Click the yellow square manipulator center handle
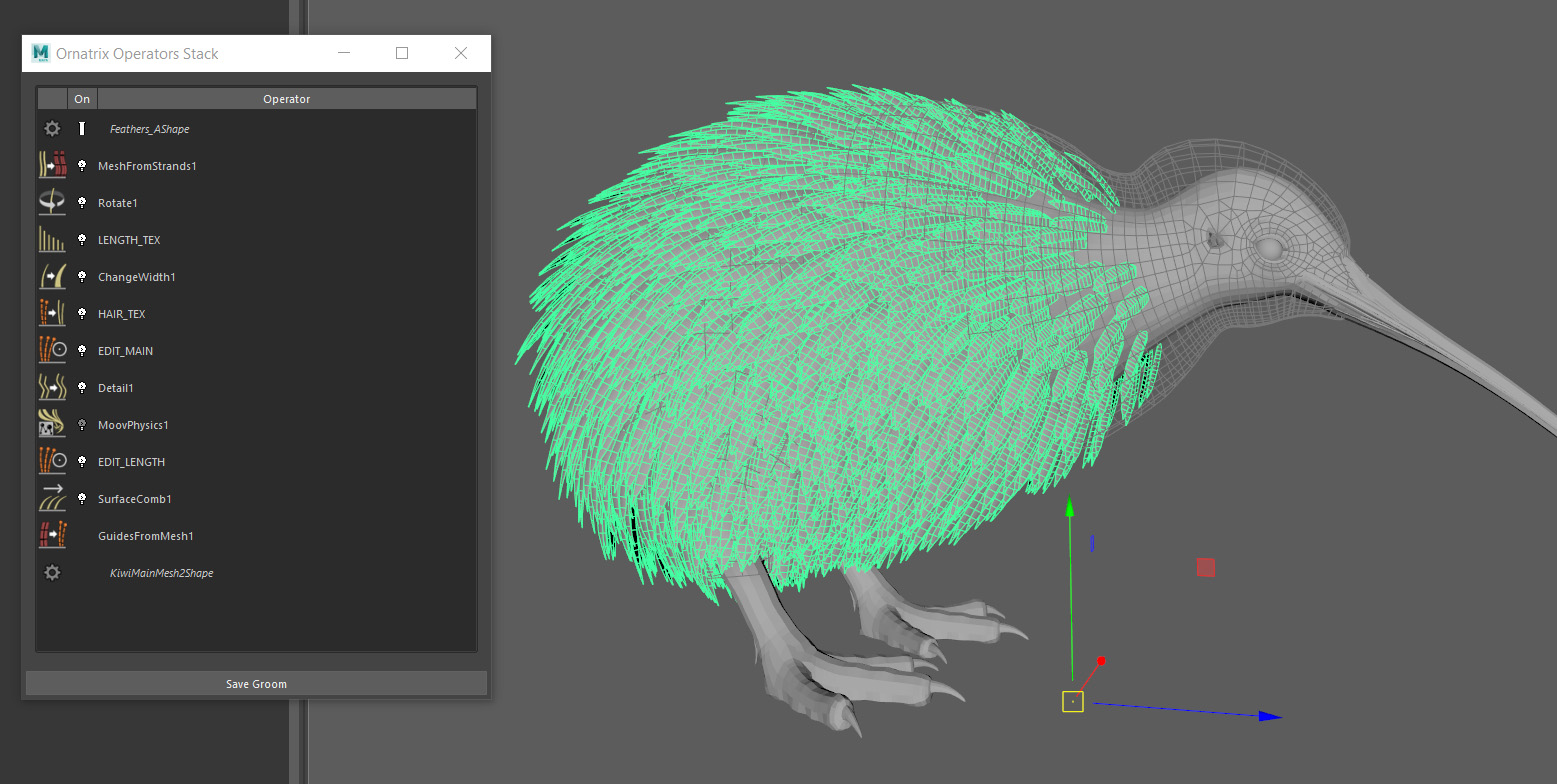1557x784 pixels. tap(1072, 701)
